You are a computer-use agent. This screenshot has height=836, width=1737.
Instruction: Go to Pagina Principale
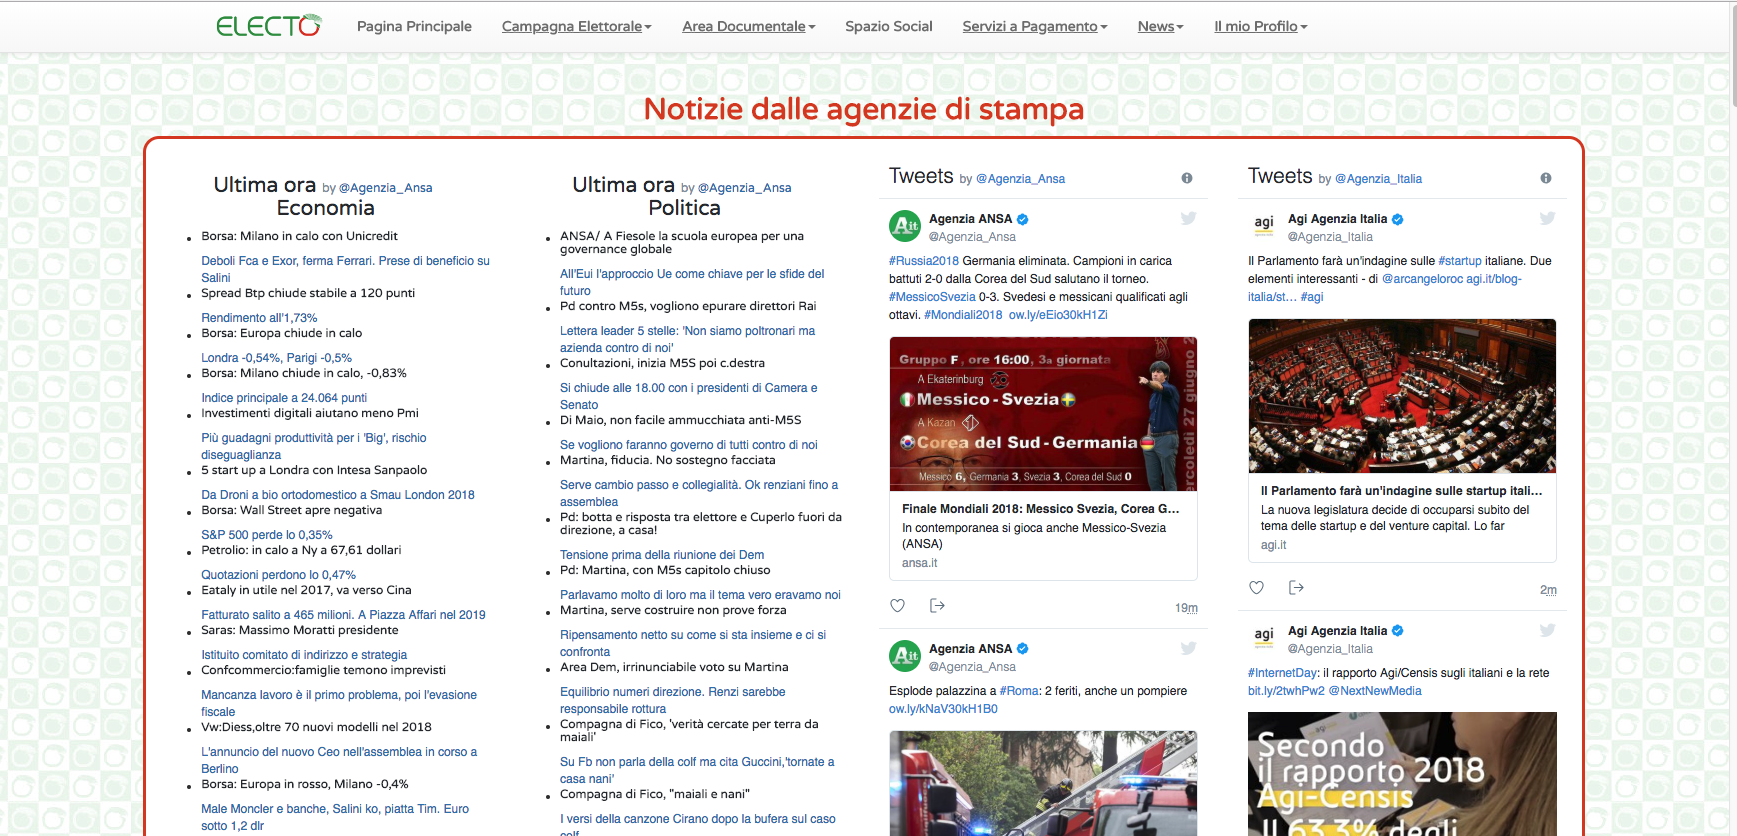click(x=414, y=26)
